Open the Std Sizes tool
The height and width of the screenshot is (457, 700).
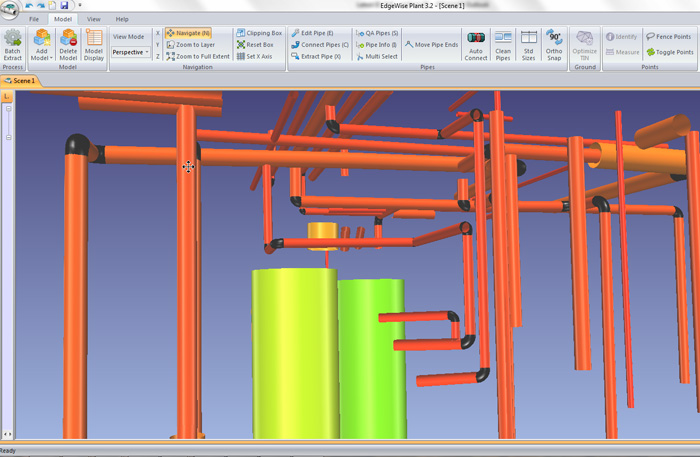[x=529, y=45]
